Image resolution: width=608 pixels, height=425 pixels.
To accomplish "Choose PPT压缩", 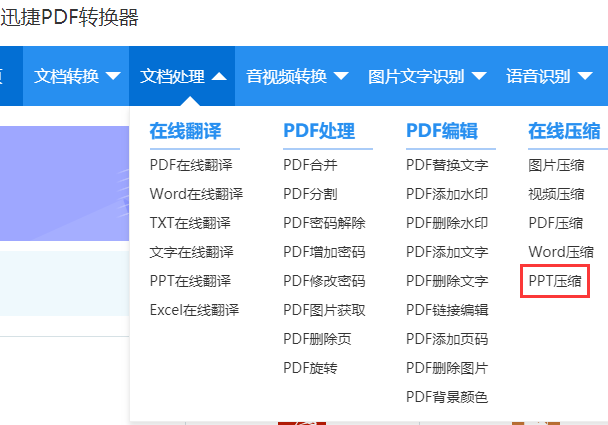I will click(555, 281).
